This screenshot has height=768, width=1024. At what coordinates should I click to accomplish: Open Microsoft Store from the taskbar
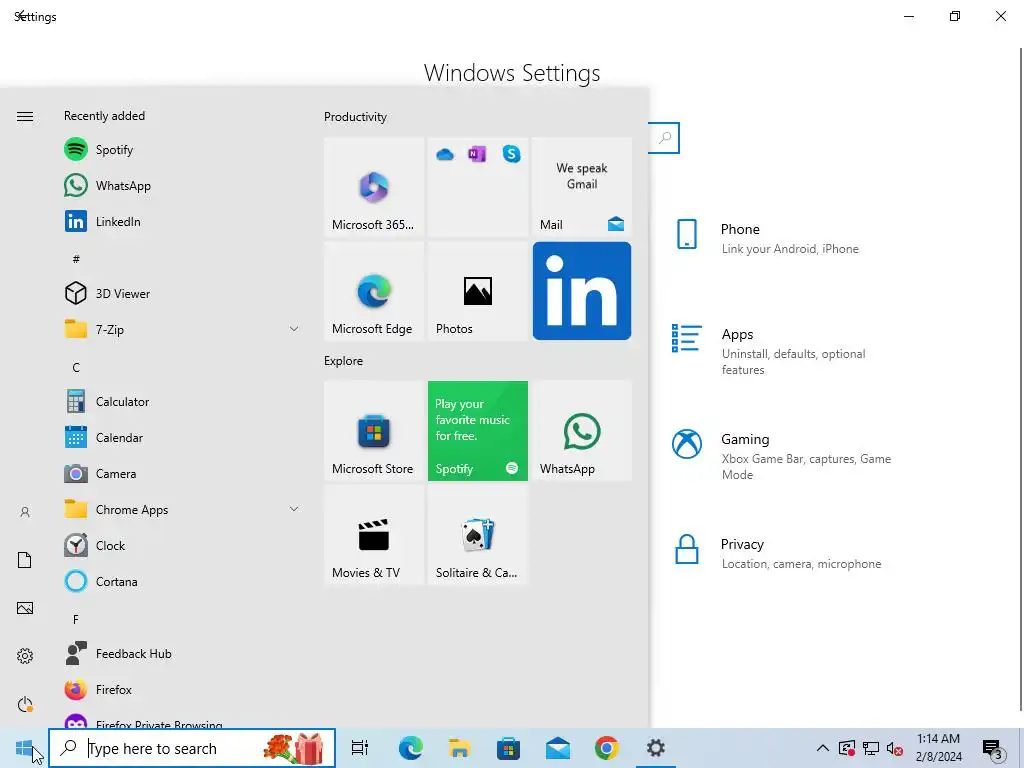[x=508, y=748]
